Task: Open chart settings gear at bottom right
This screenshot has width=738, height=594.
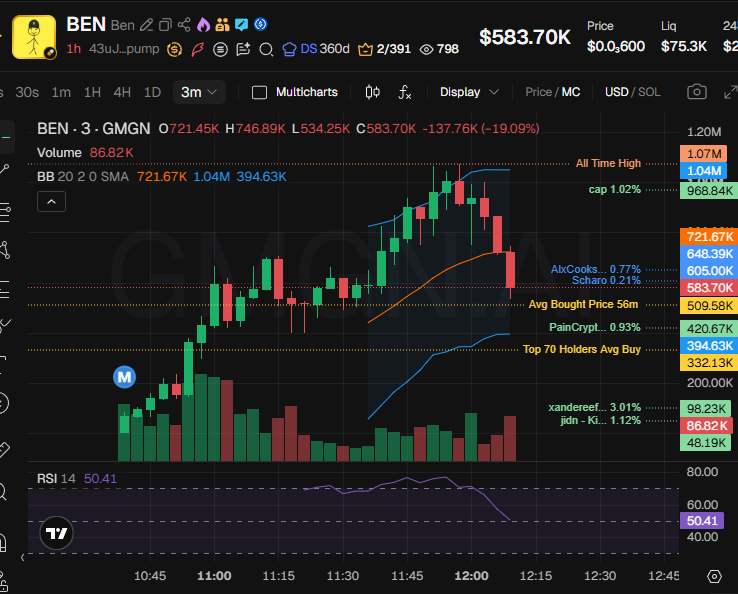Action: [x=714, y=576]
